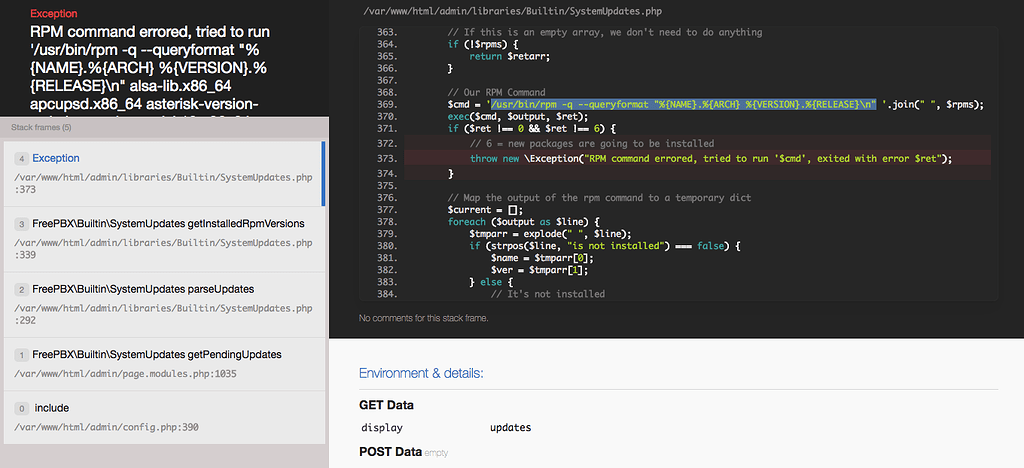The height and width of the screenshot is (468, 1024).
Task: Open the Environment & details heading
Action: pyautogui.click(x=421, y=373)
